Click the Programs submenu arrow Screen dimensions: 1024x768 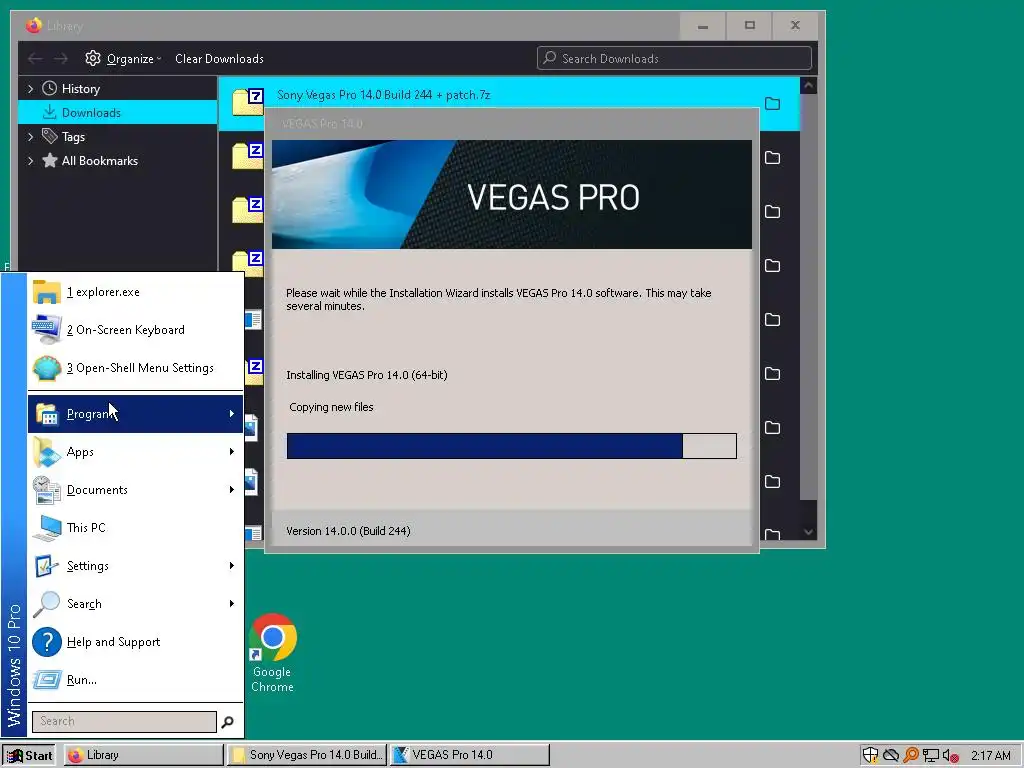click(232, 413)
